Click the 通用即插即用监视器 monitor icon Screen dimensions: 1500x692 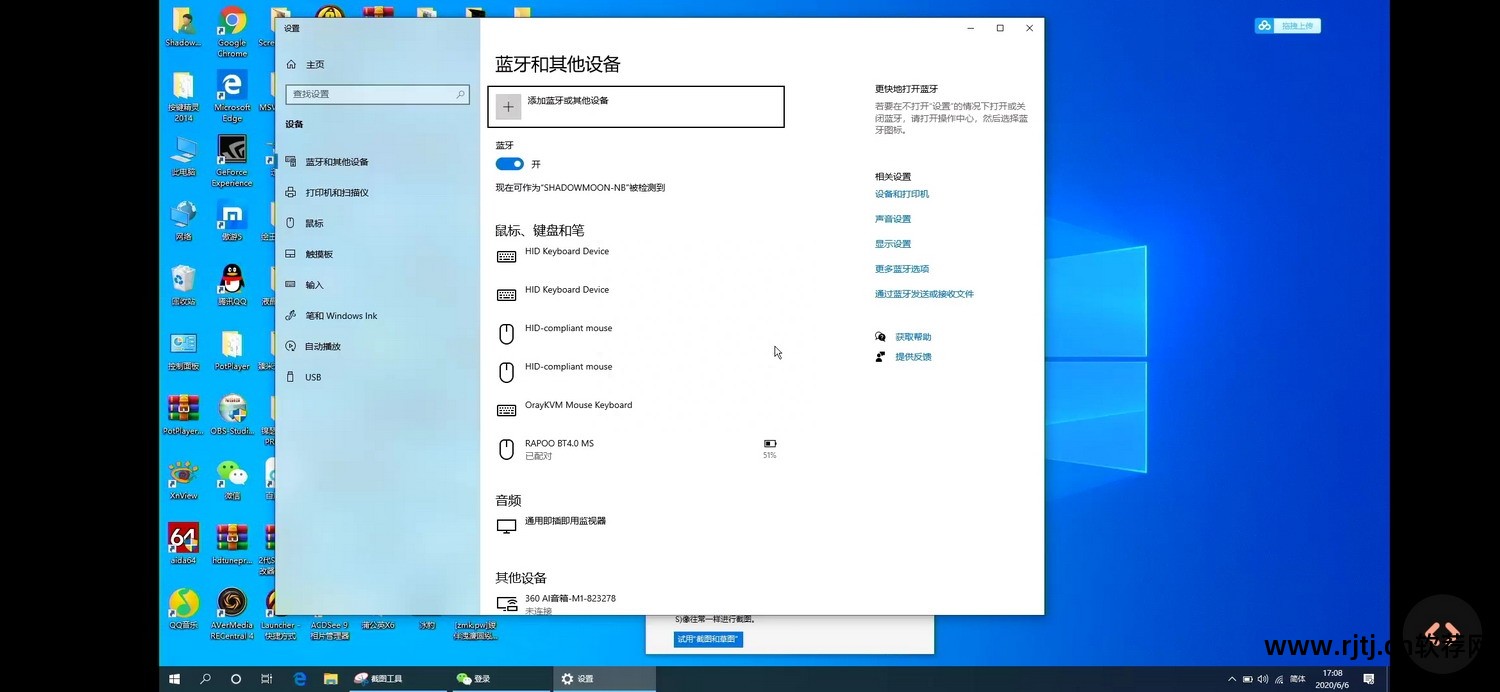[507, 525]
